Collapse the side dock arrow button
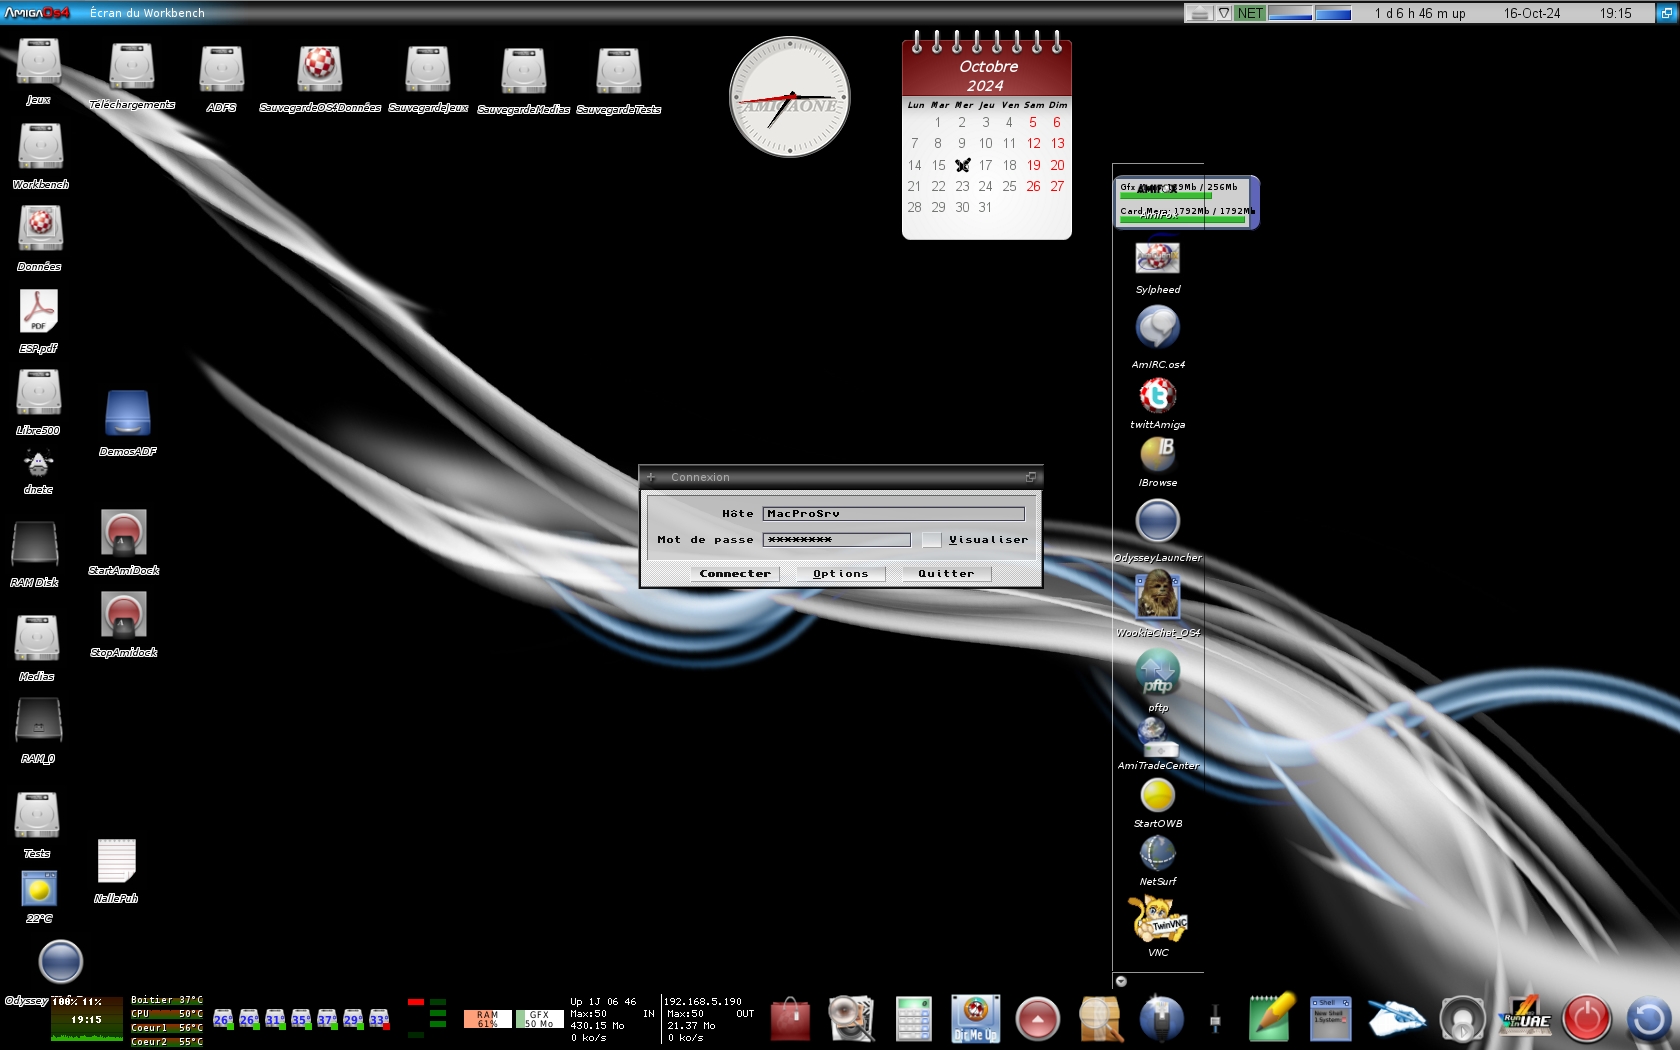 pos(1121,981)
